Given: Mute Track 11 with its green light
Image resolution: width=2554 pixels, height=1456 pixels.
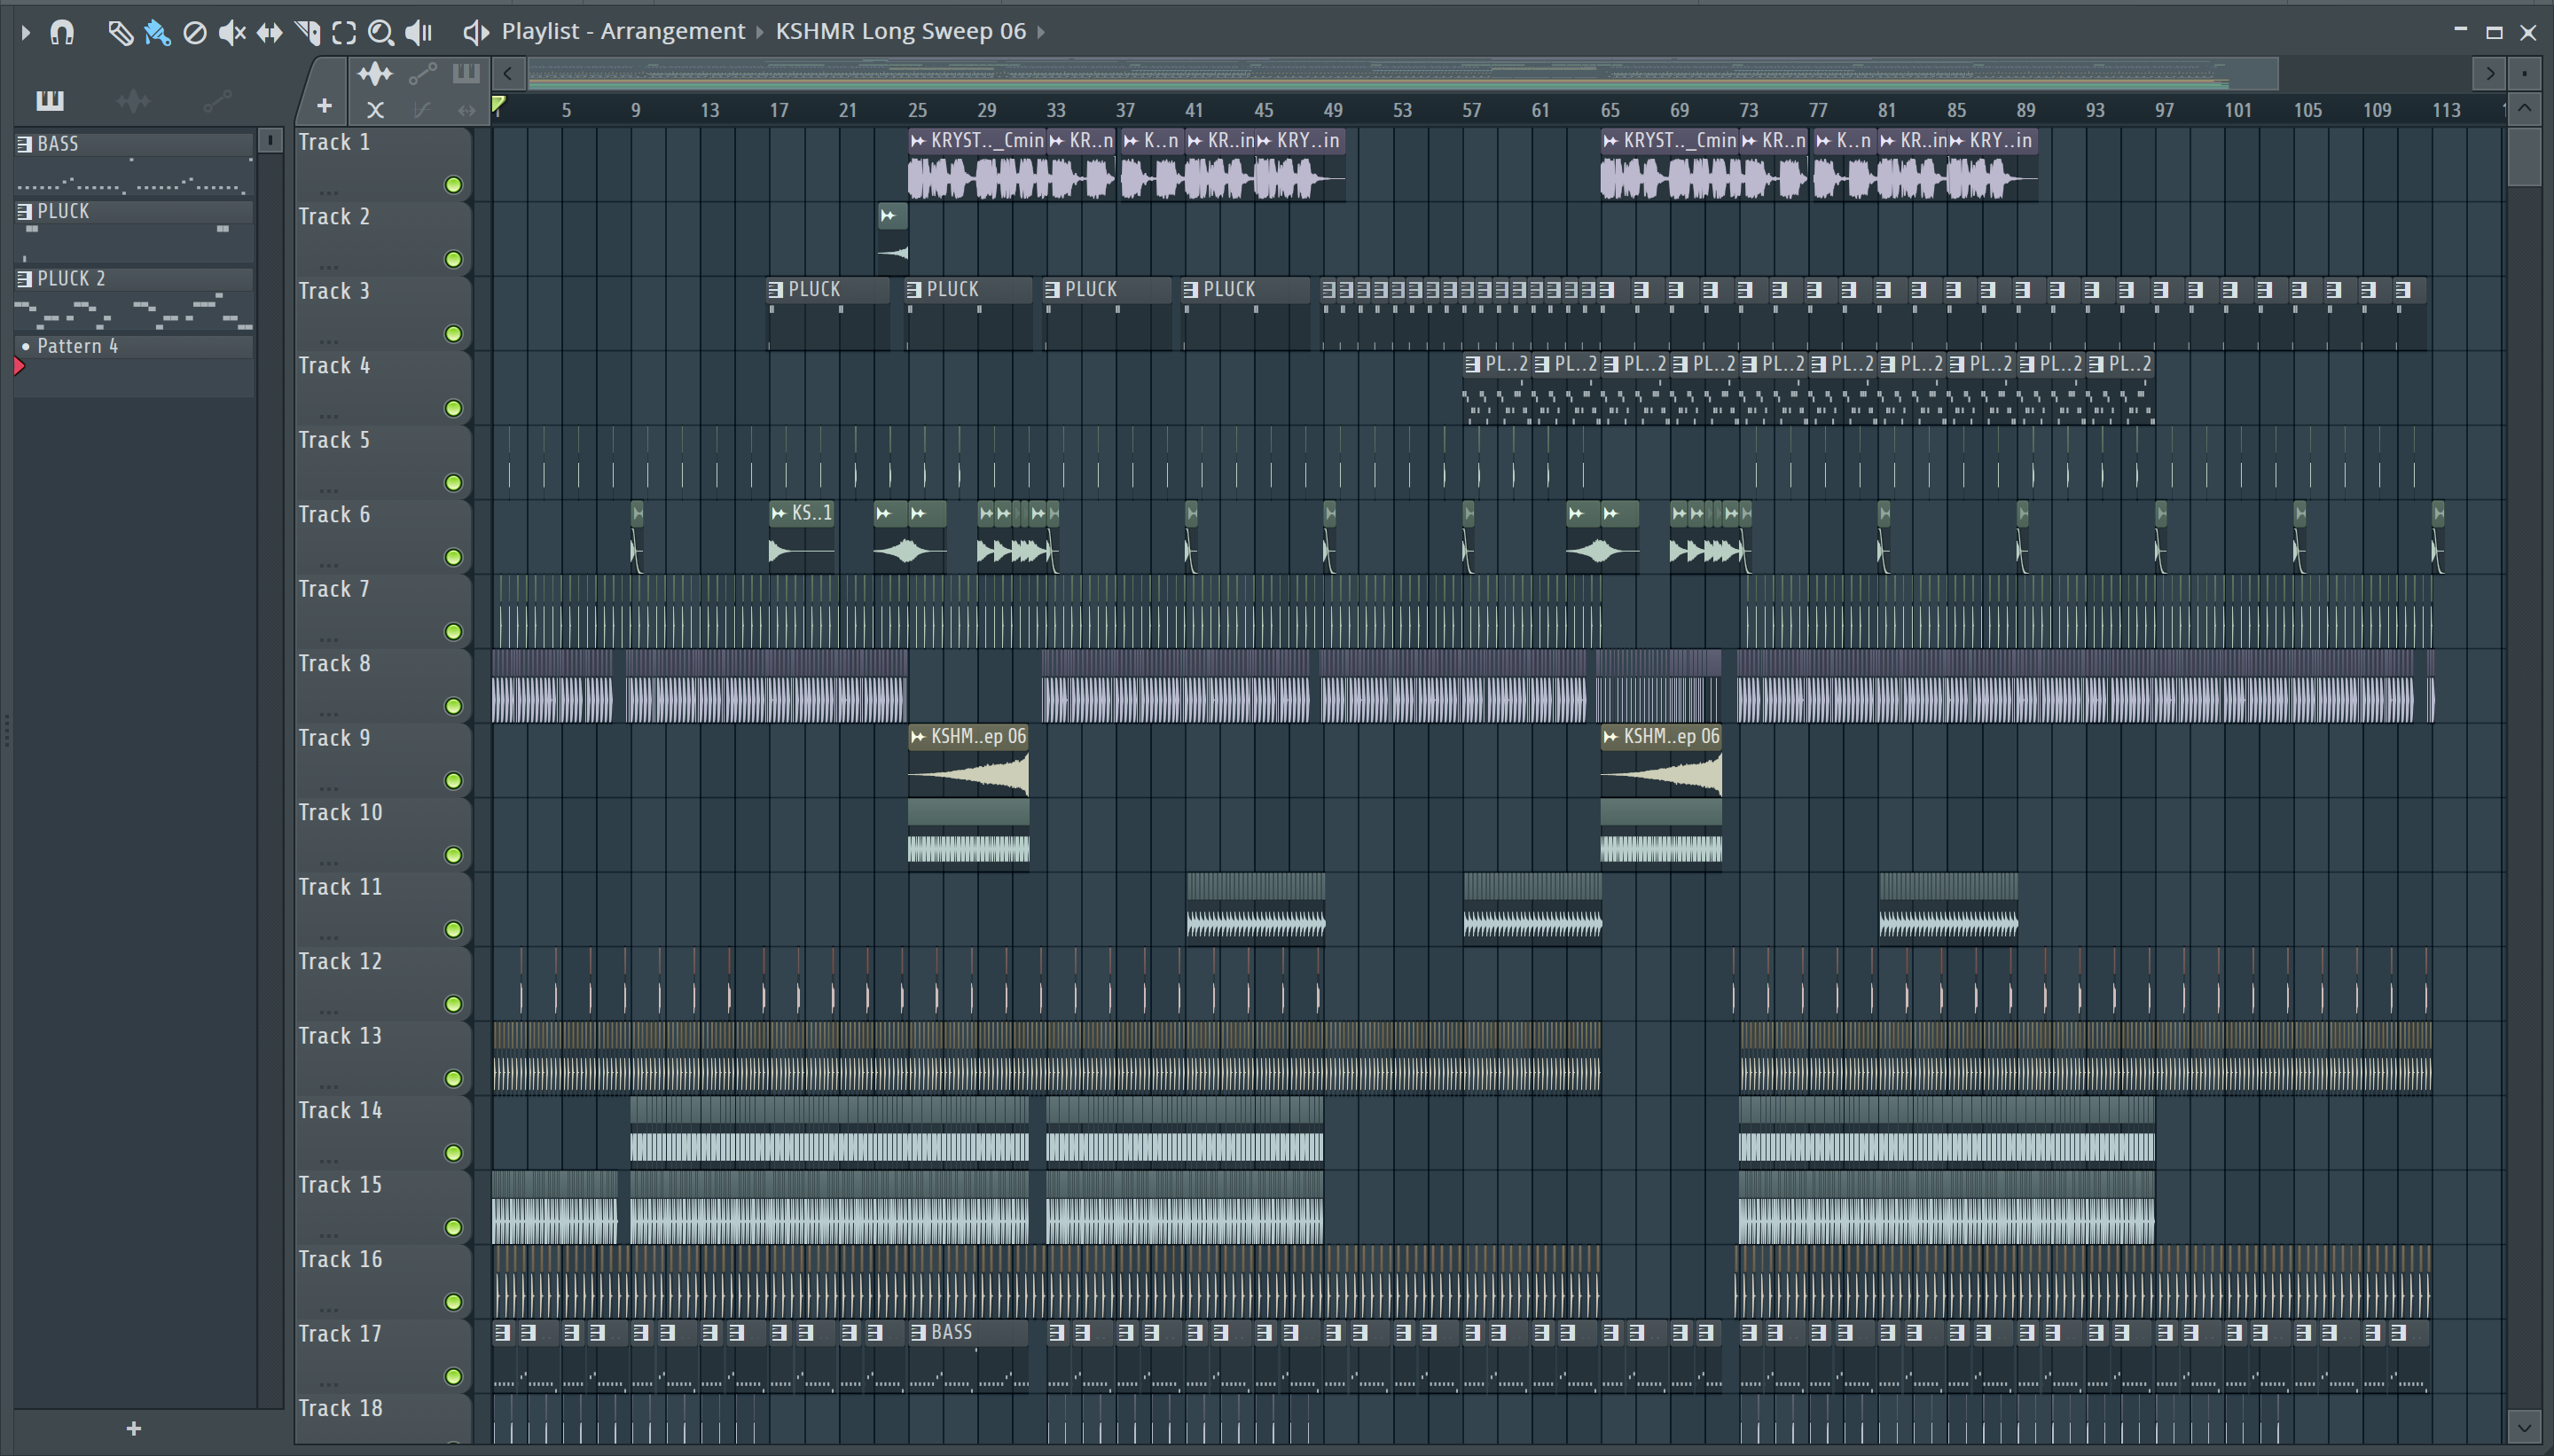Looking at the screenshot, I should click(x=453, y=930).
